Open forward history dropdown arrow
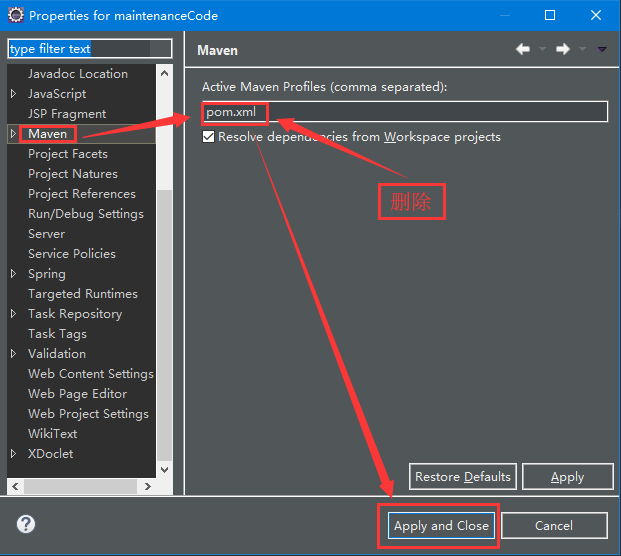This screenshot has width=621, height=556. point(582,49)
